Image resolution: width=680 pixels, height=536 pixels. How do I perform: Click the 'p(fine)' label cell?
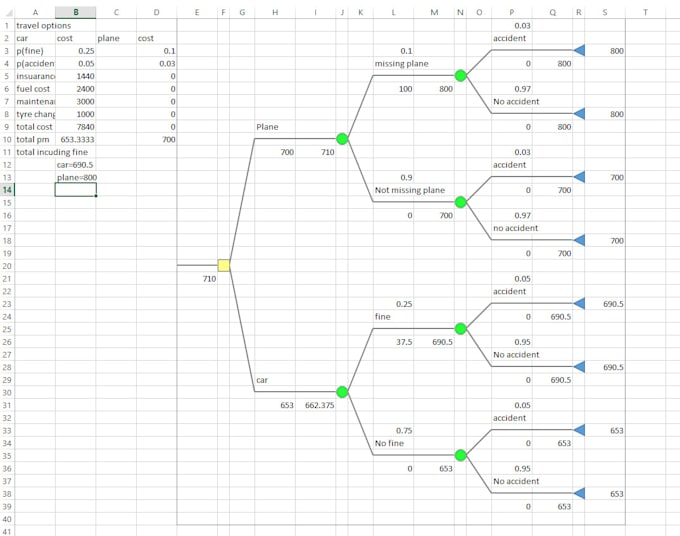[x=30, y=51]
